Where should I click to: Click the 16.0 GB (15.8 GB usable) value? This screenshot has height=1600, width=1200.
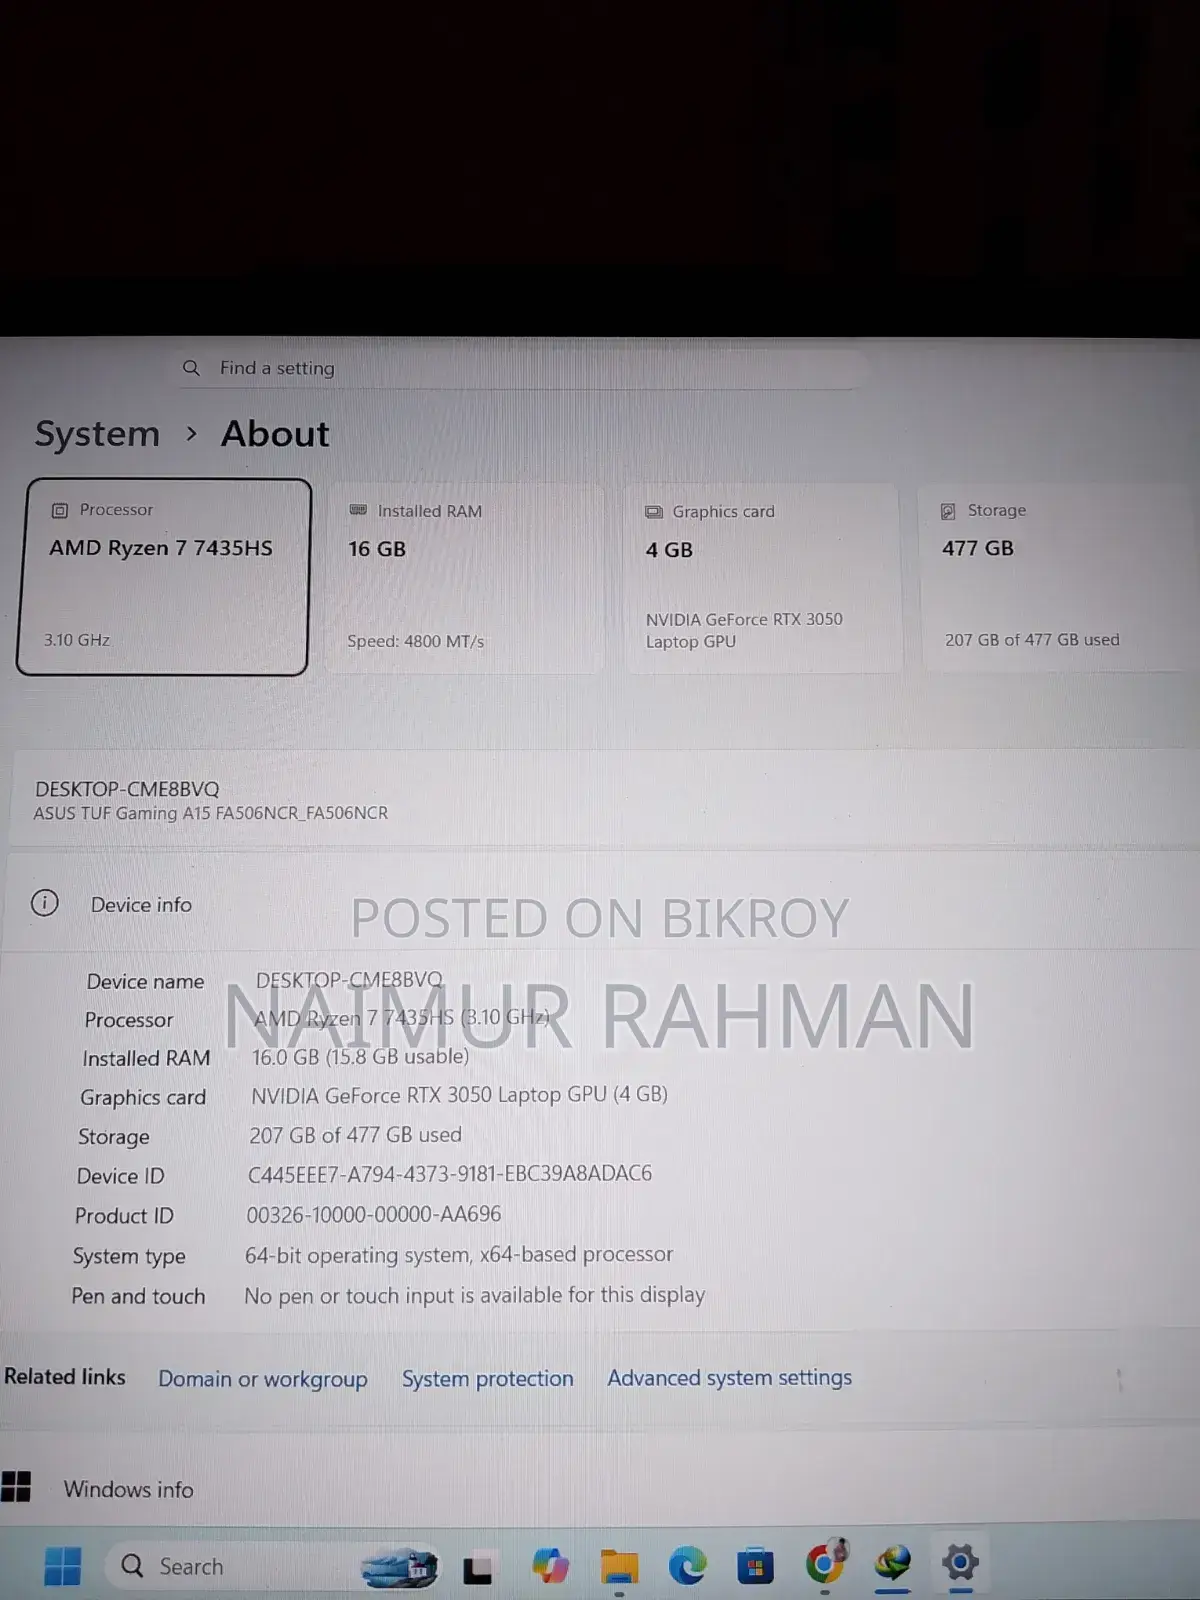(360, 1056)
